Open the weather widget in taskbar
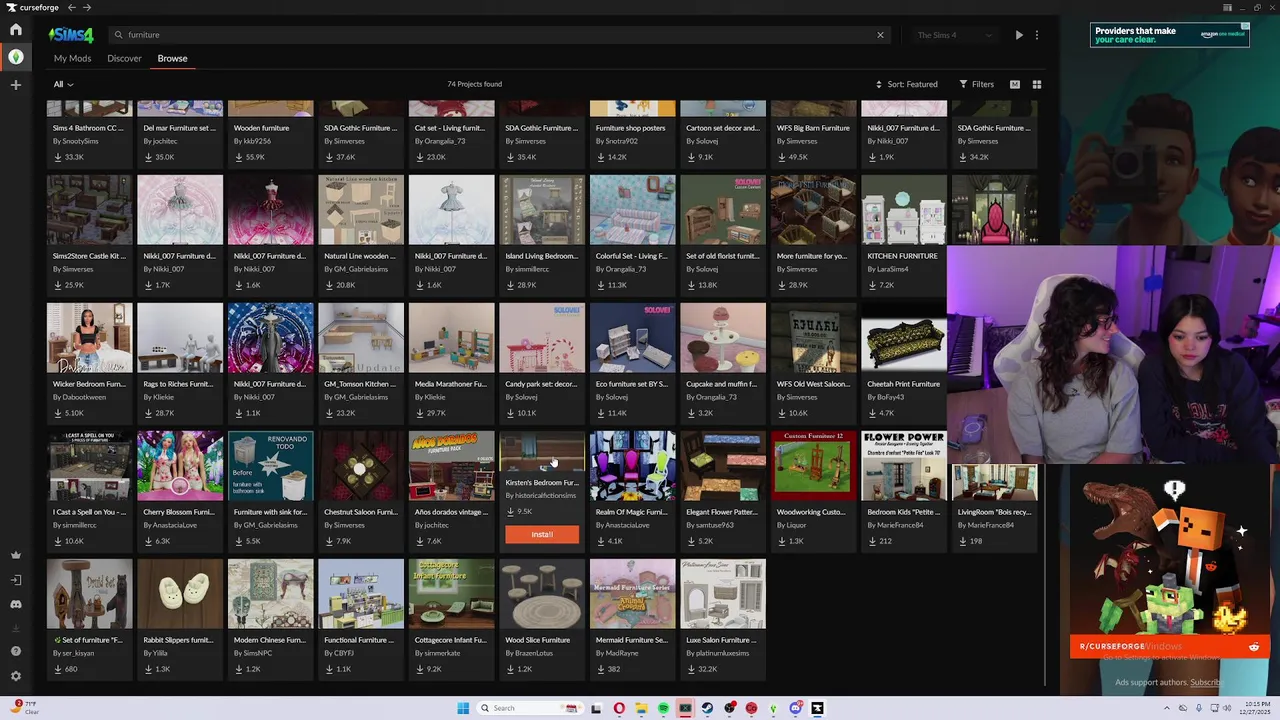This screenshot has width=1280, height=720. click(x=27, y=708)
